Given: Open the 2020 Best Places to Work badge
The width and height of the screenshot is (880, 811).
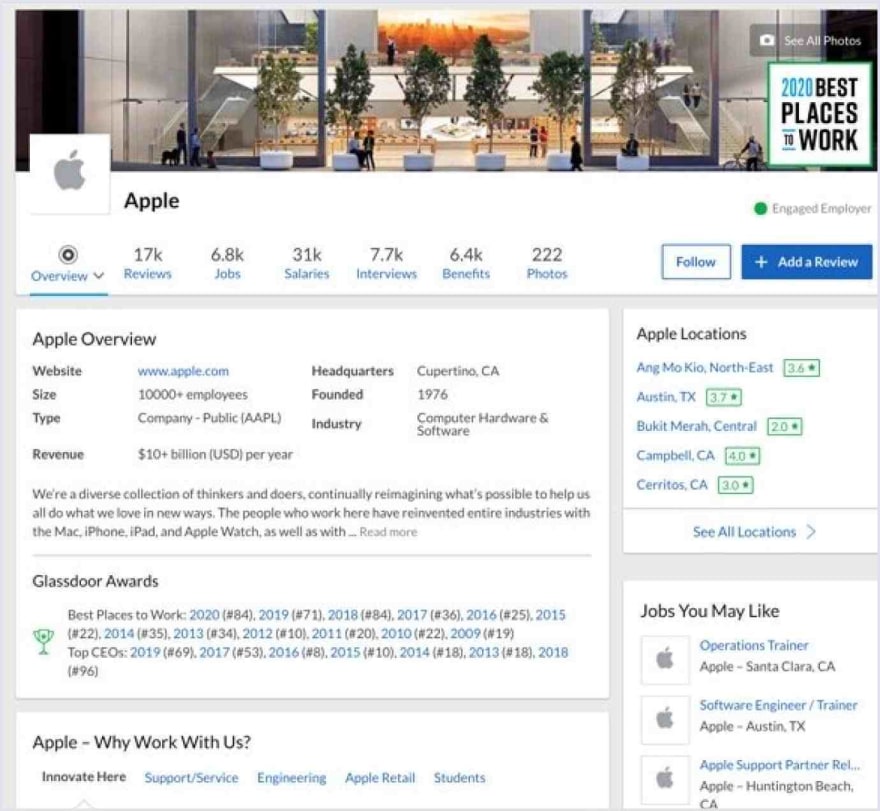Looking at the screenshot, I should (x=819, y=114).
